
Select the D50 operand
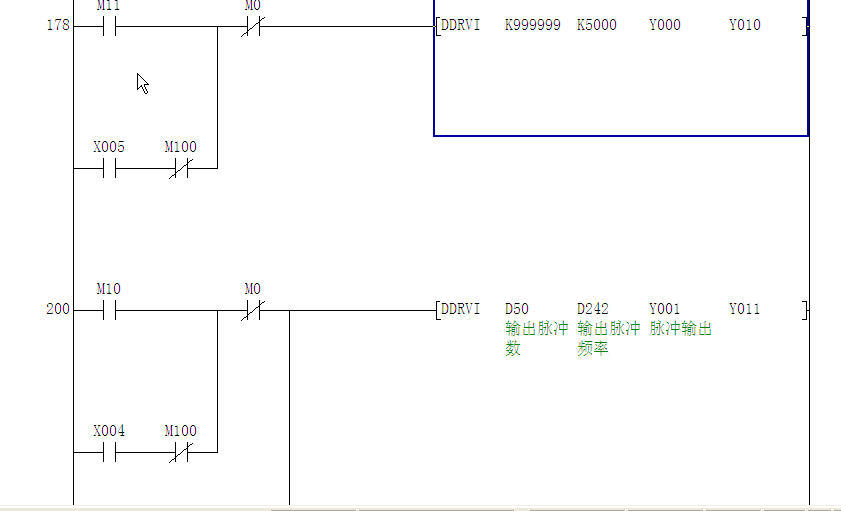click(516, 310)
